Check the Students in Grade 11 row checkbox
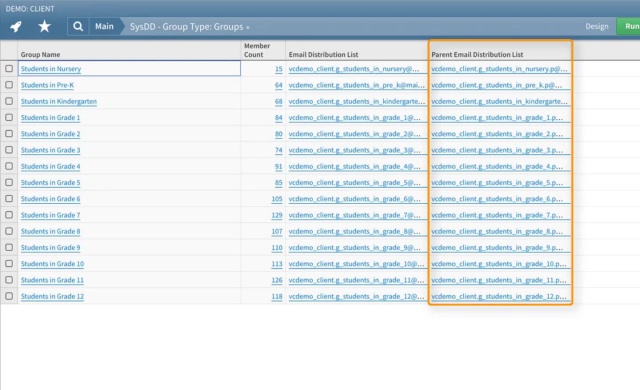The height and width of the screenshot is (390, 640). pyautogui.click(x=9, y=280)
